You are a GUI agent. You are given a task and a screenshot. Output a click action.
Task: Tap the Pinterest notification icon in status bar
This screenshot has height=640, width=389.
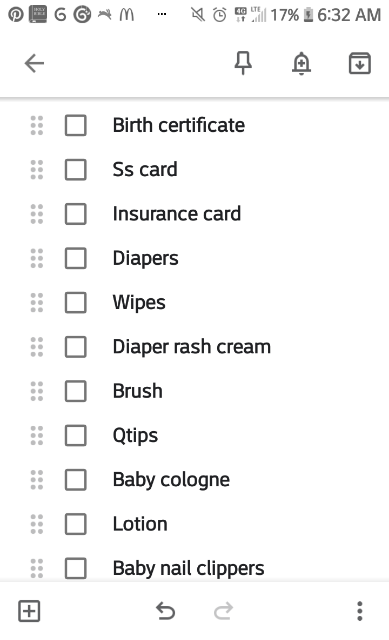(16, 15)
